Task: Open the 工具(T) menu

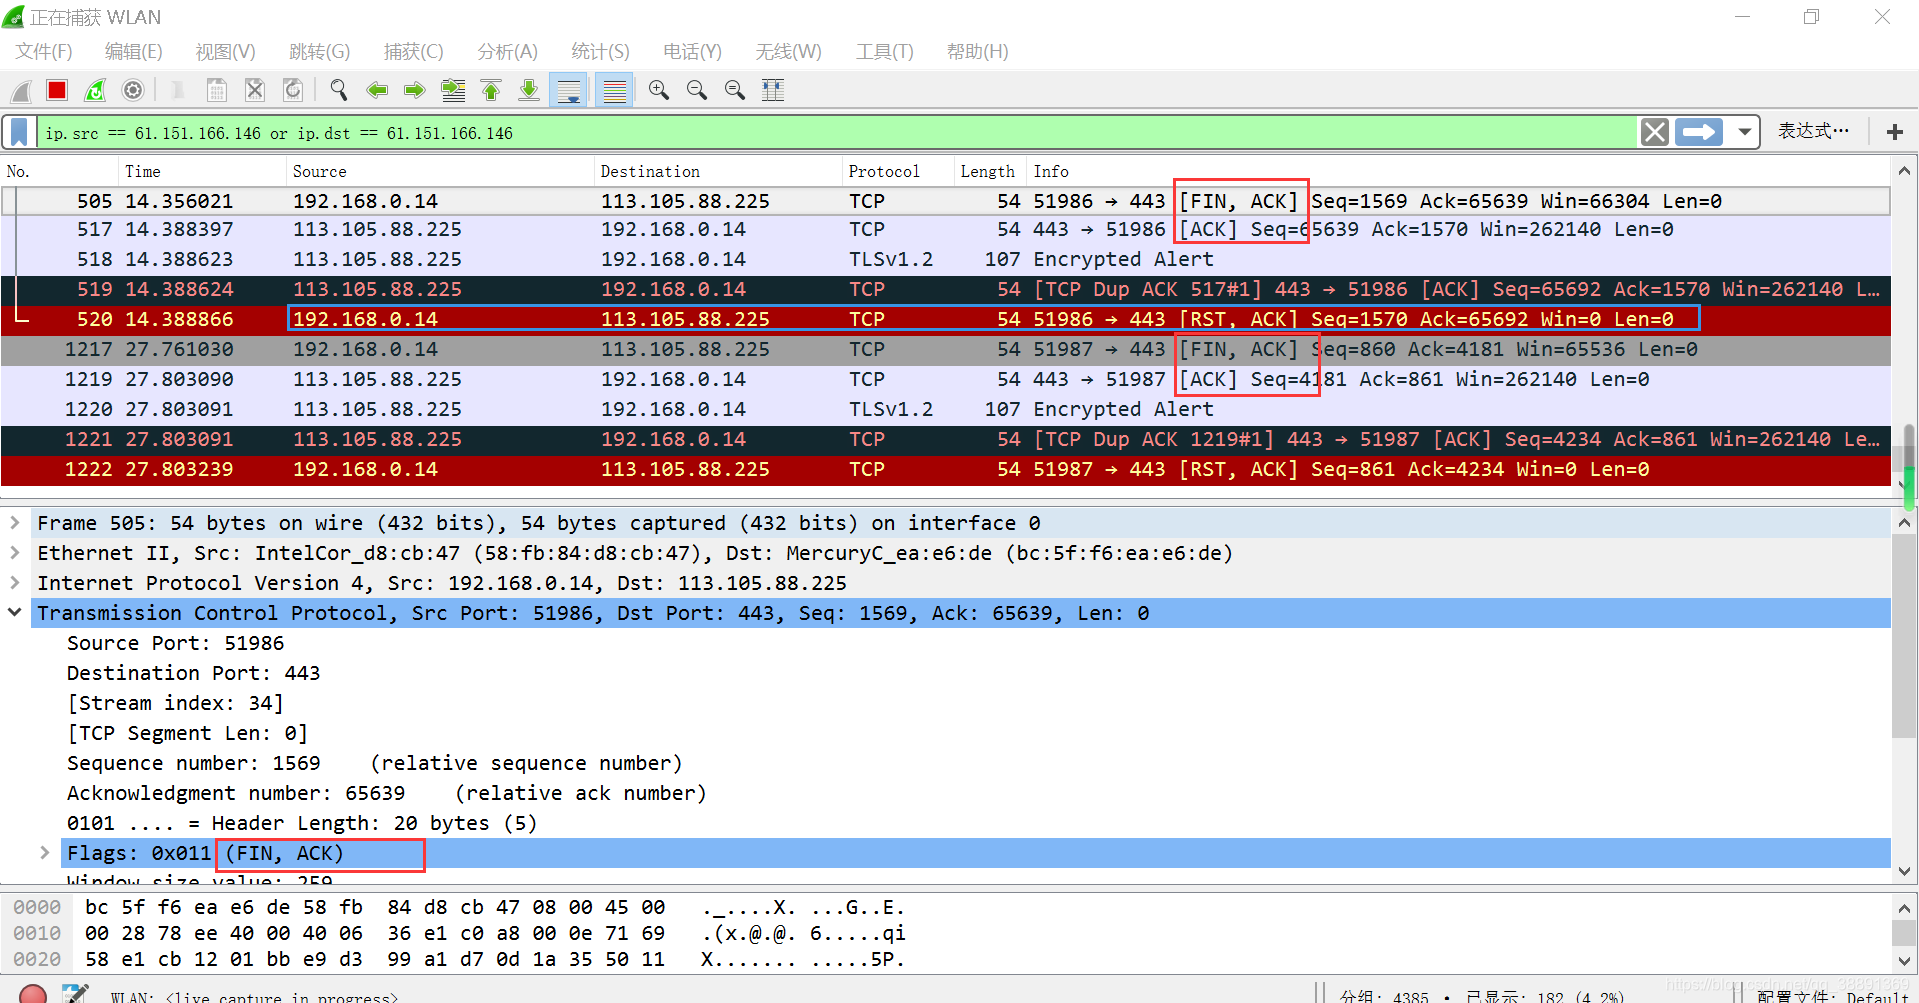Action: pos(885,51)
